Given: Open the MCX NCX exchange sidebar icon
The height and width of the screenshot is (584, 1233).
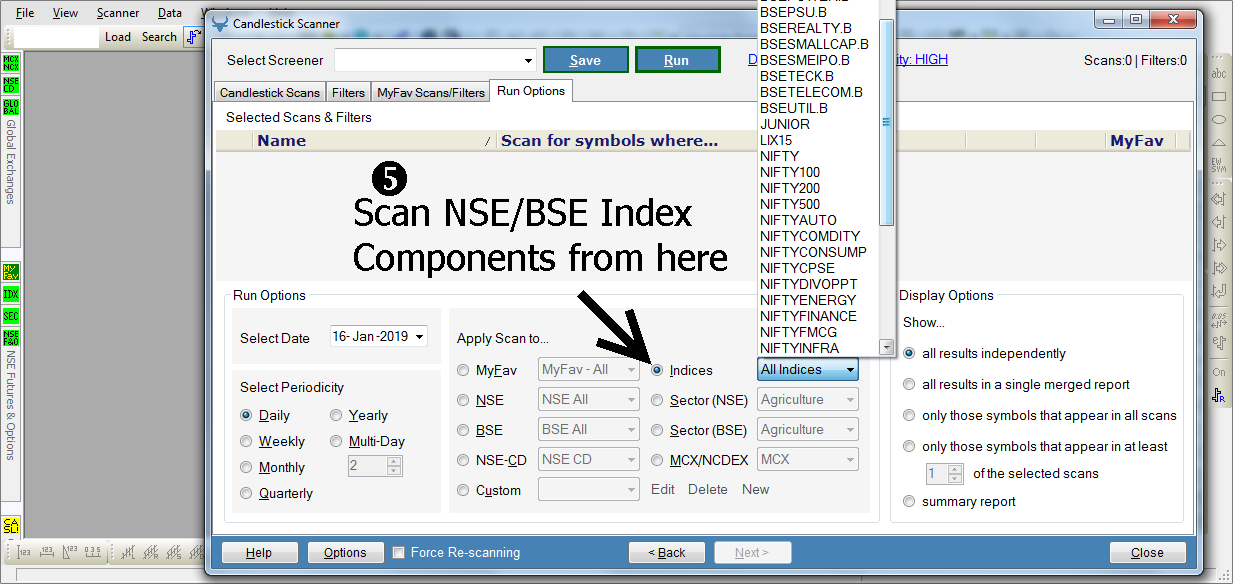Looking at the screenshot, I should (11, 63).
